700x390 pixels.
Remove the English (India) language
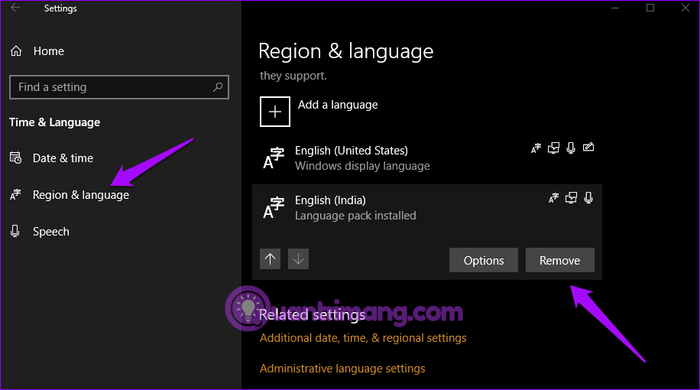tap(560, 260)
